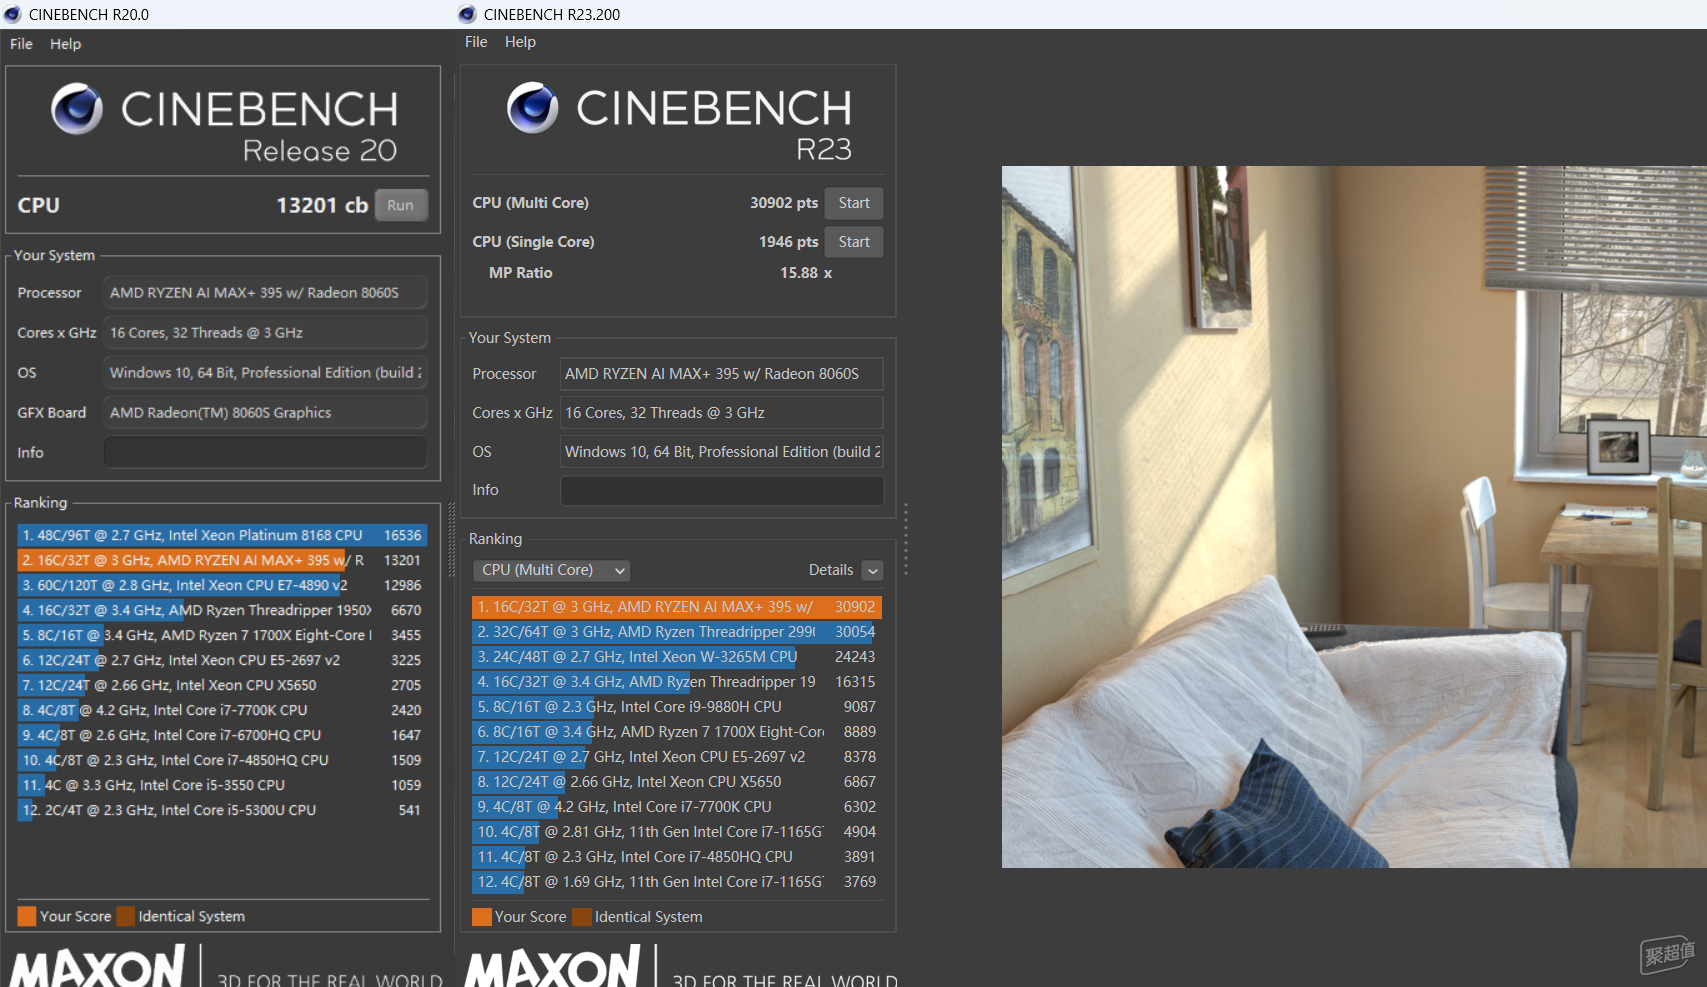Screen dimensions: 1707x987
Task: Select R20 ranking row Threadripper 1950X
Action: 222,610
